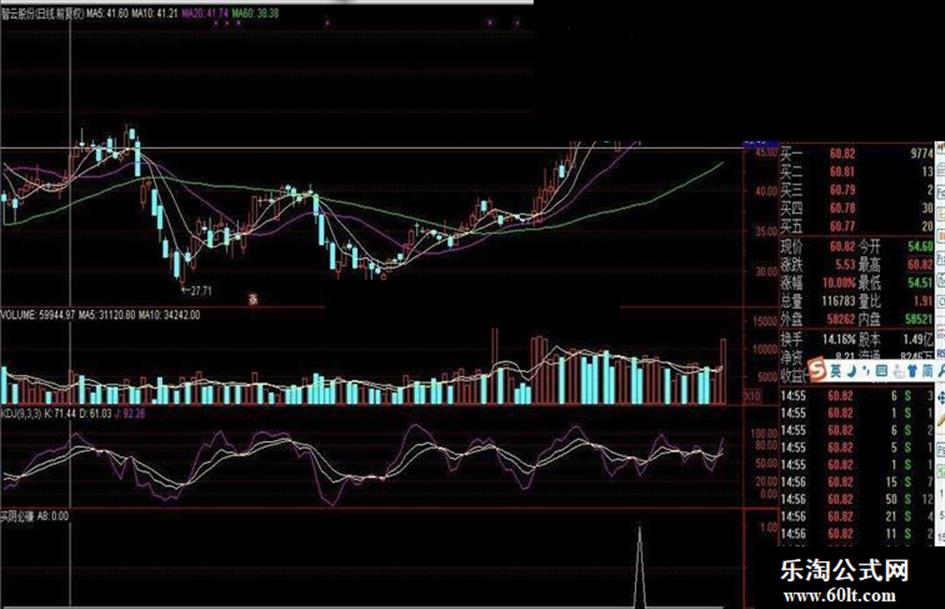
Task: Click the stock name title in the chart header
Action: [42, 13]
